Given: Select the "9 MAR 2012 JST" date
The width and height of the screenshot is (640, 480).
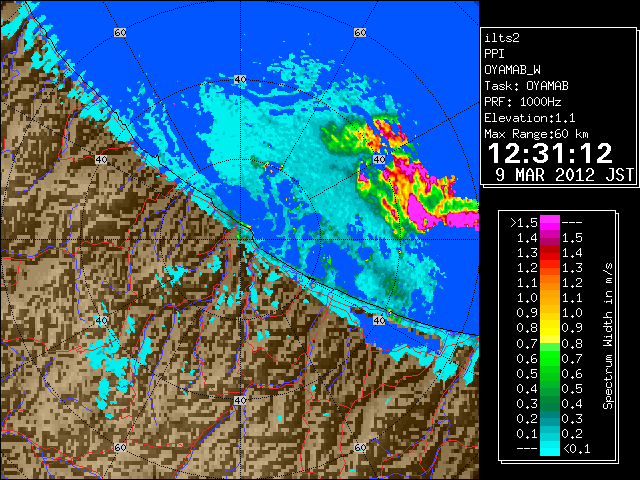Looking at the screenshot, I should (x=564, y=175).
